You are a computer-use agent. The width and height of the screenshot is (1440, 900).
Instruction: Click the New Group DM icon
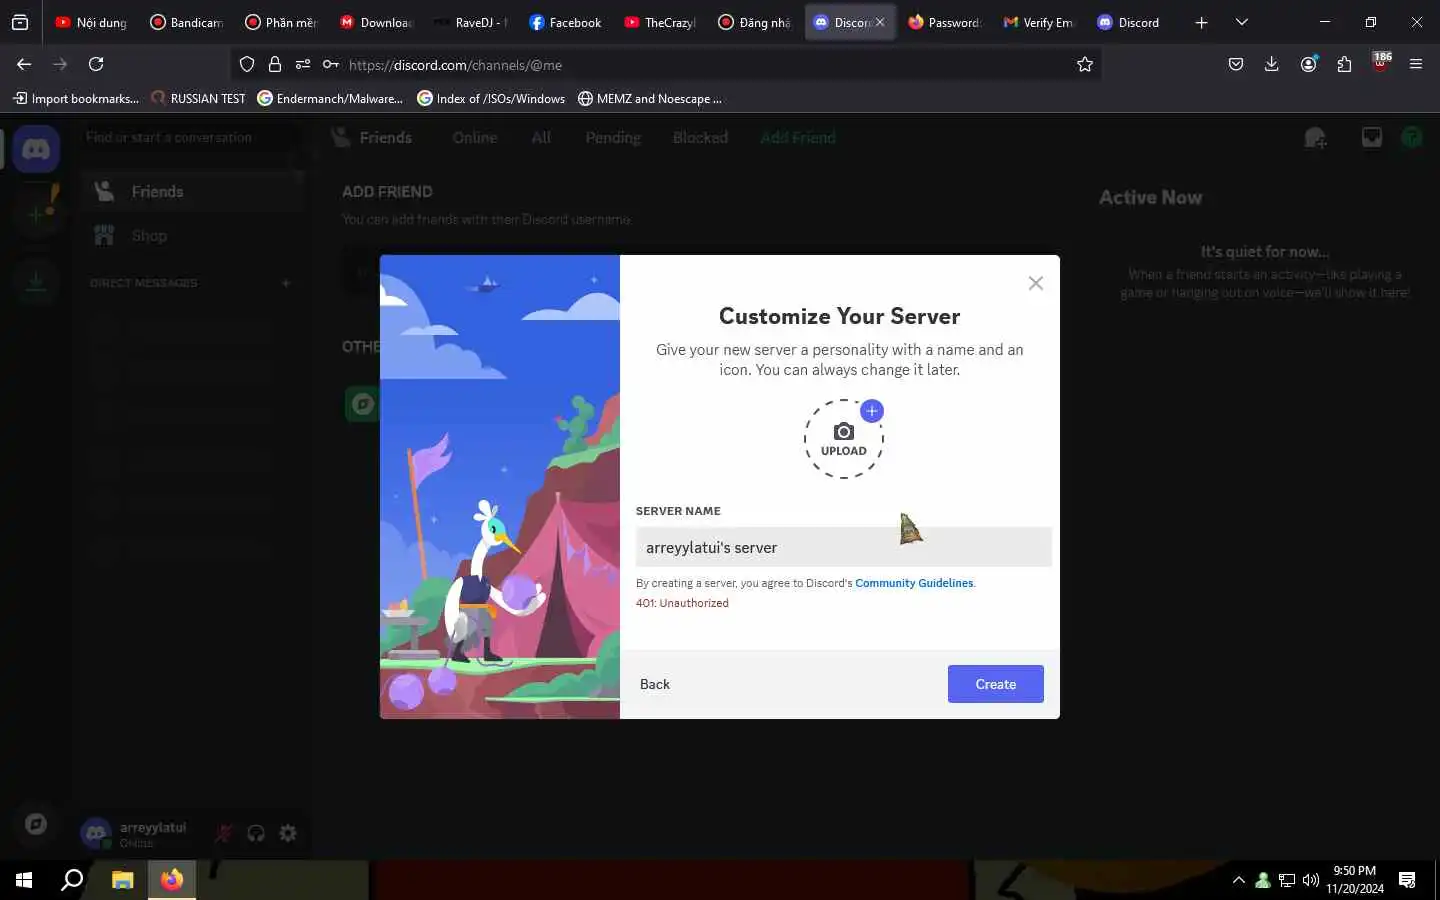[x=1315, y=138]
